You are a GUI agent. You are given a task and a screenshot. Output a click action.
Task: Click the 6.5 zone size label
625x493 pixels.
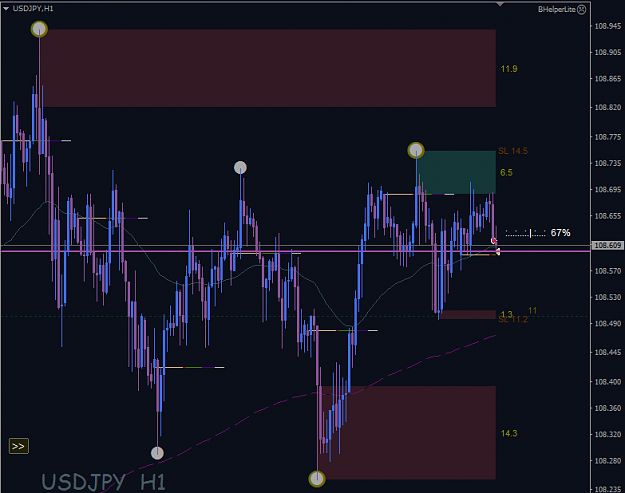coord(506,173)
